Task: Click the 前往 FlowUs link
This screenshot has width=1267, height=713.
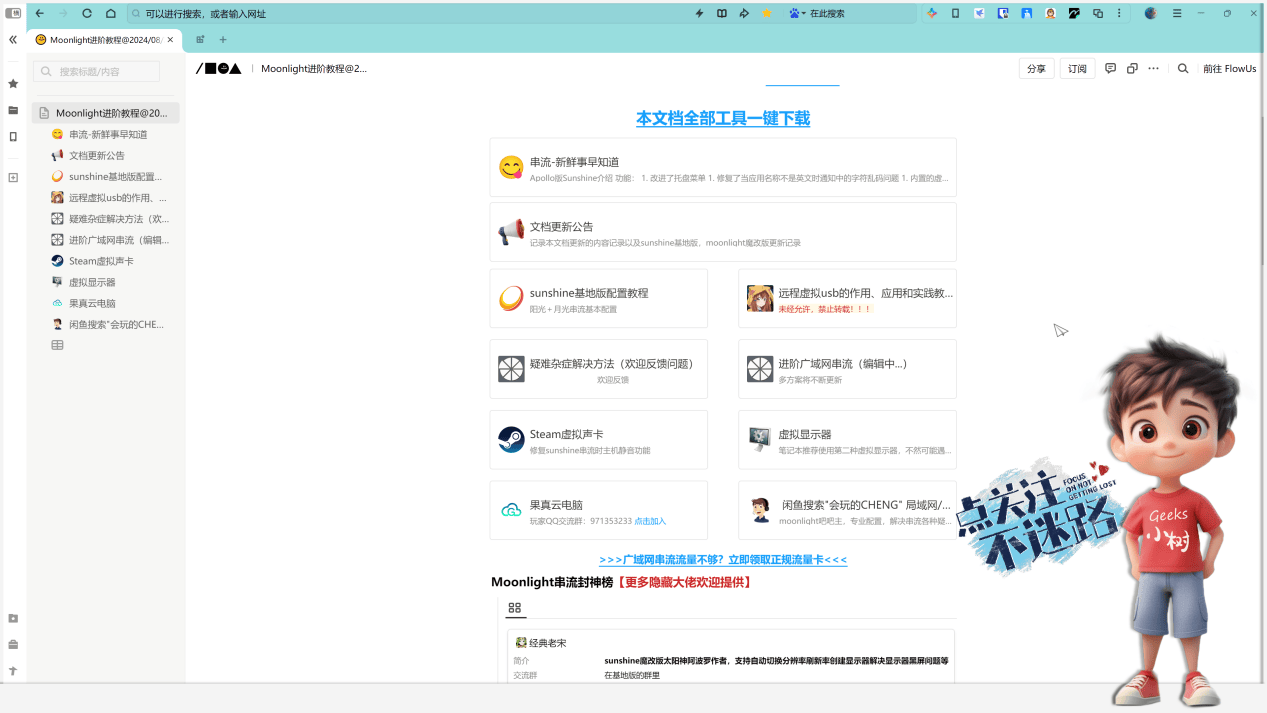Action: 1229,69
